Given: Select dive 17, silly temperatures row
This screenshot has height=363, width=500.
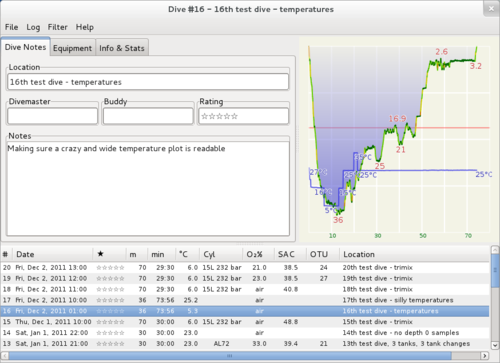Looking at the screenshot, I should [x=245, y=300].
